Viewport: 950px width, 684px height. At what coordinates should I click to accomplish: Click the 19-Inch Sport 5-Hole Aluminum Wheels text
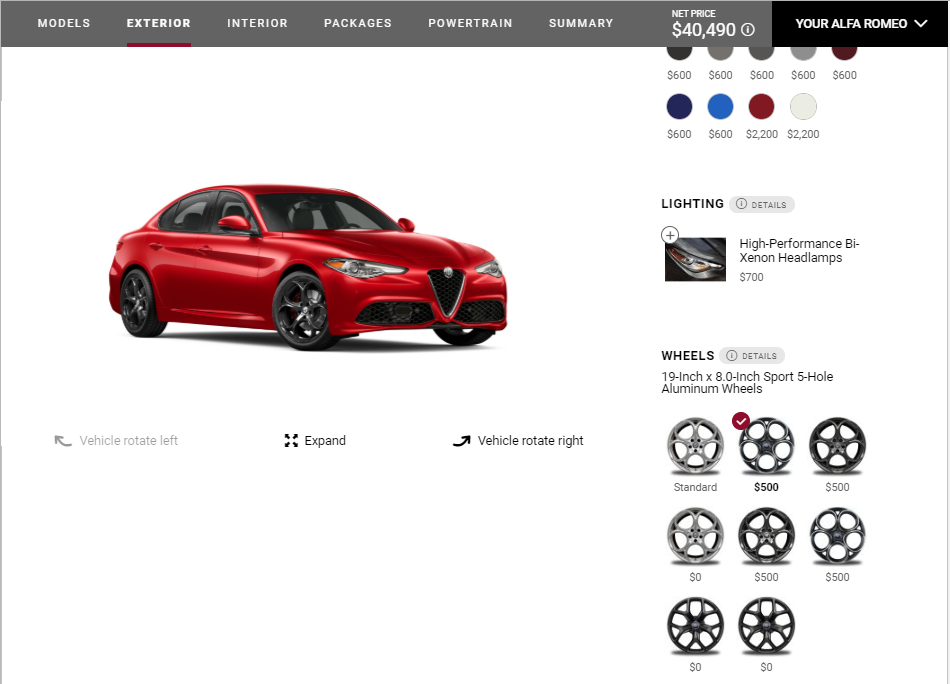pyautogui.click(x=747, y=382)
